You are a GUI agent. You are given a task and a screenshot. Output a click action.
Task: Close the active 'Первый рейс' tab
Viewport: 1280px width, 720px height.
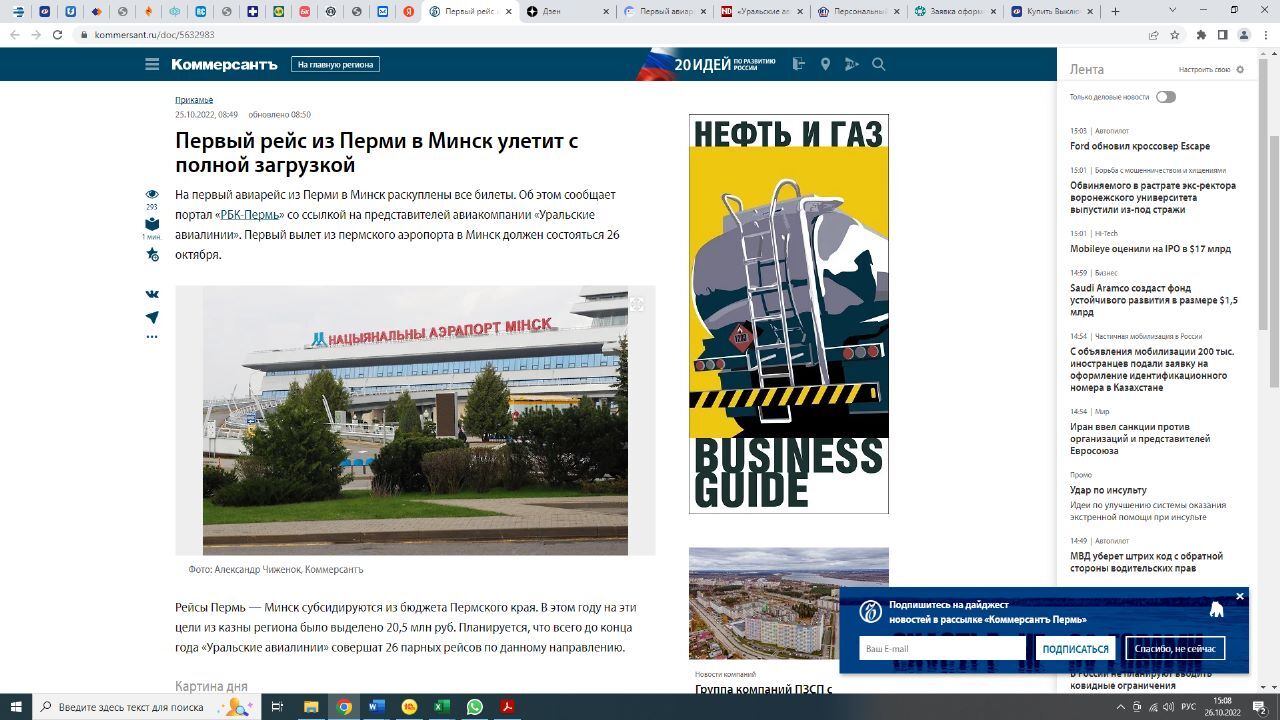[508, 12]
